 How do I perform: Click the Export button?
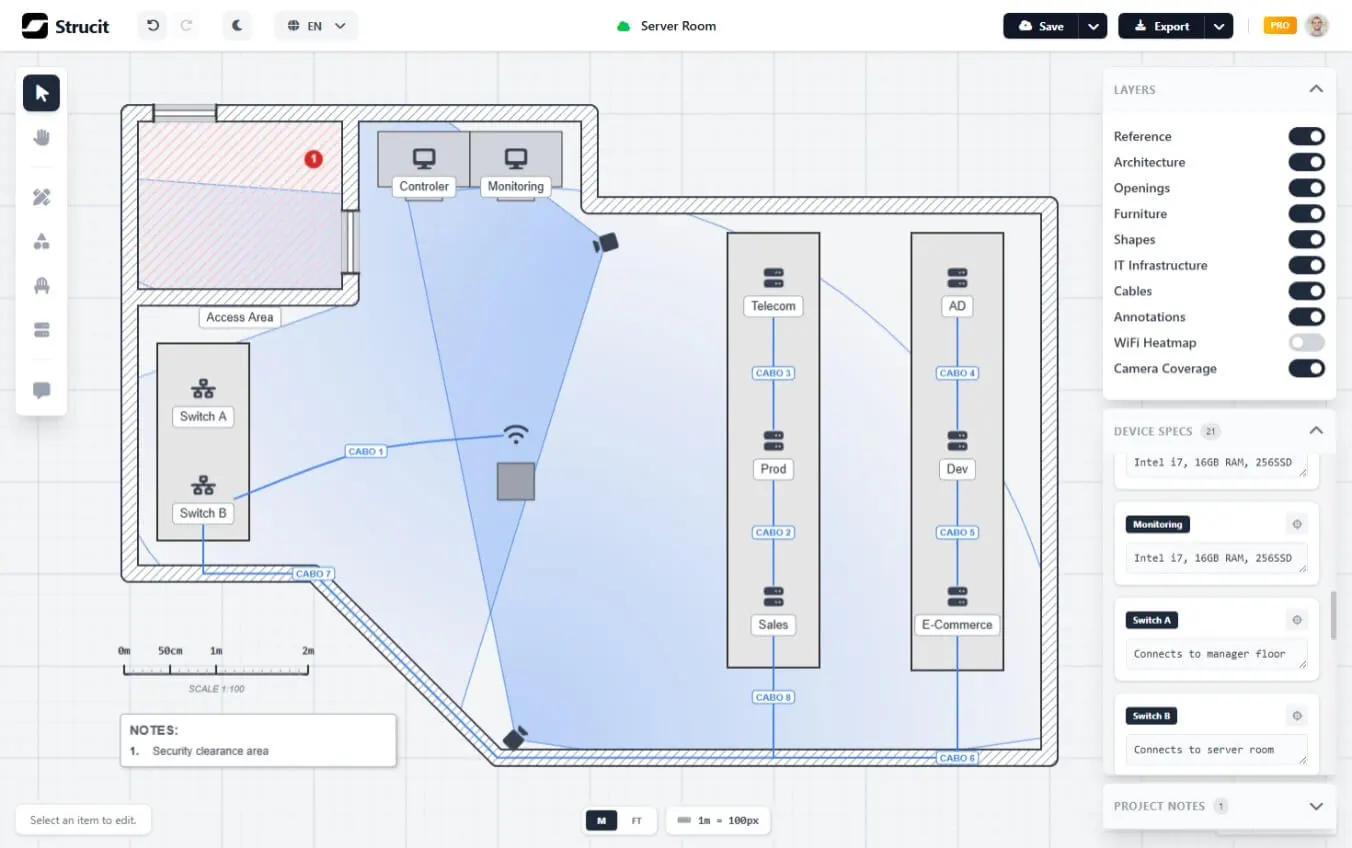[1162, 26]
